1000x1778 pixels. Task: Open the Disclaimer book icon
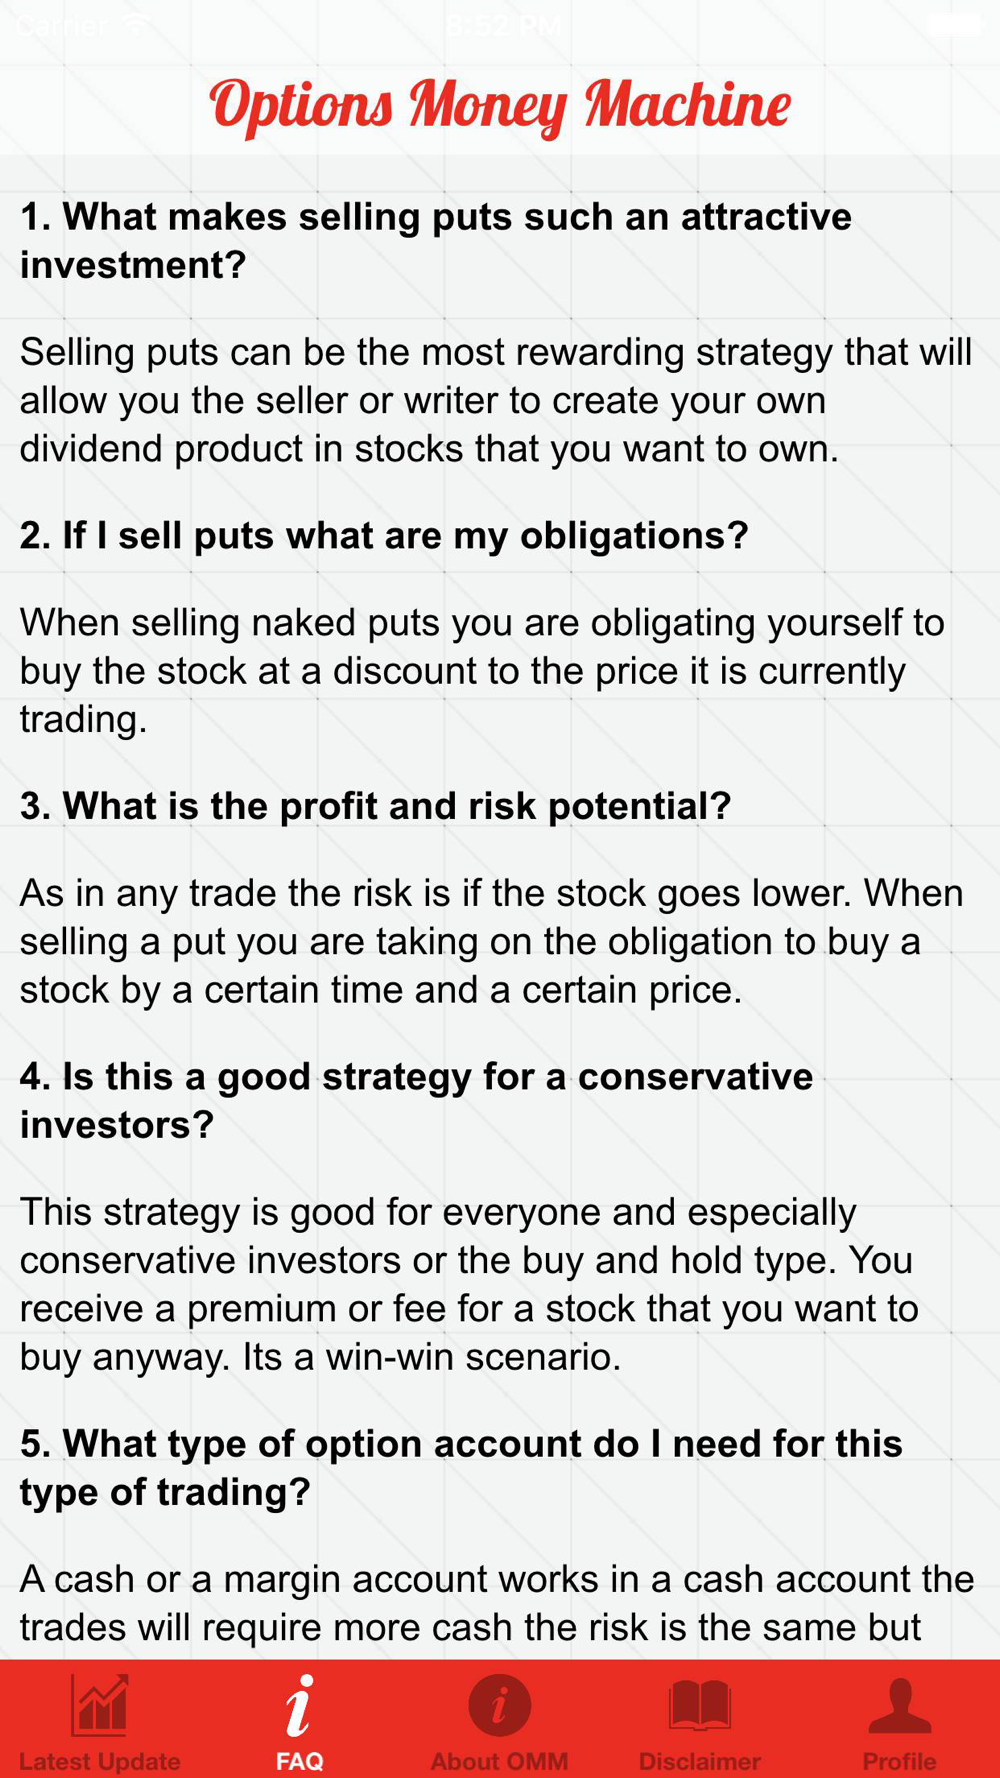coord(700,1706)
